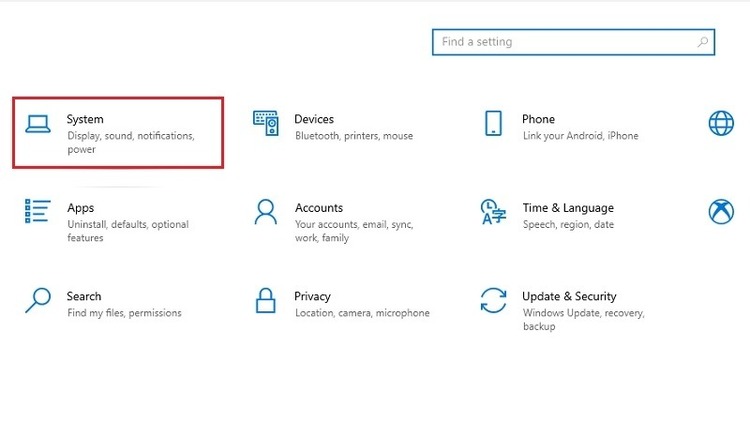This screenshot has height=422, width=750.
Task: Click the Privacy padlock icon
Action: (x=266, y=300)
